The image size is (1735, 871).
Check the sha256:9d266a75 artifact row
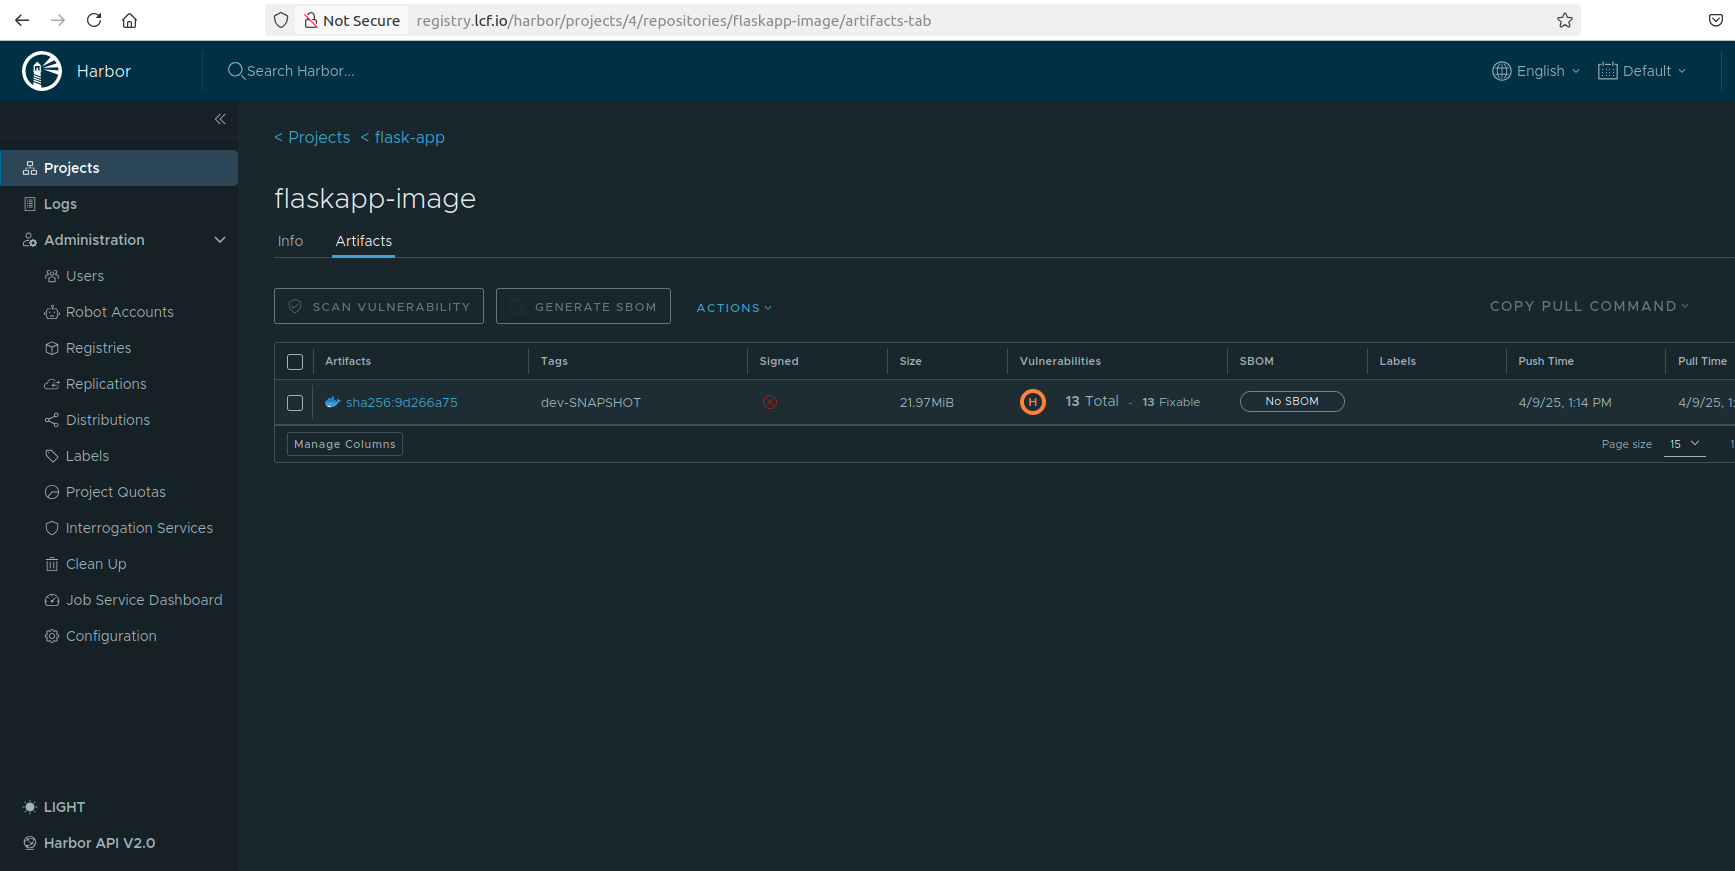pyautogui.click(x=295, y=403)
